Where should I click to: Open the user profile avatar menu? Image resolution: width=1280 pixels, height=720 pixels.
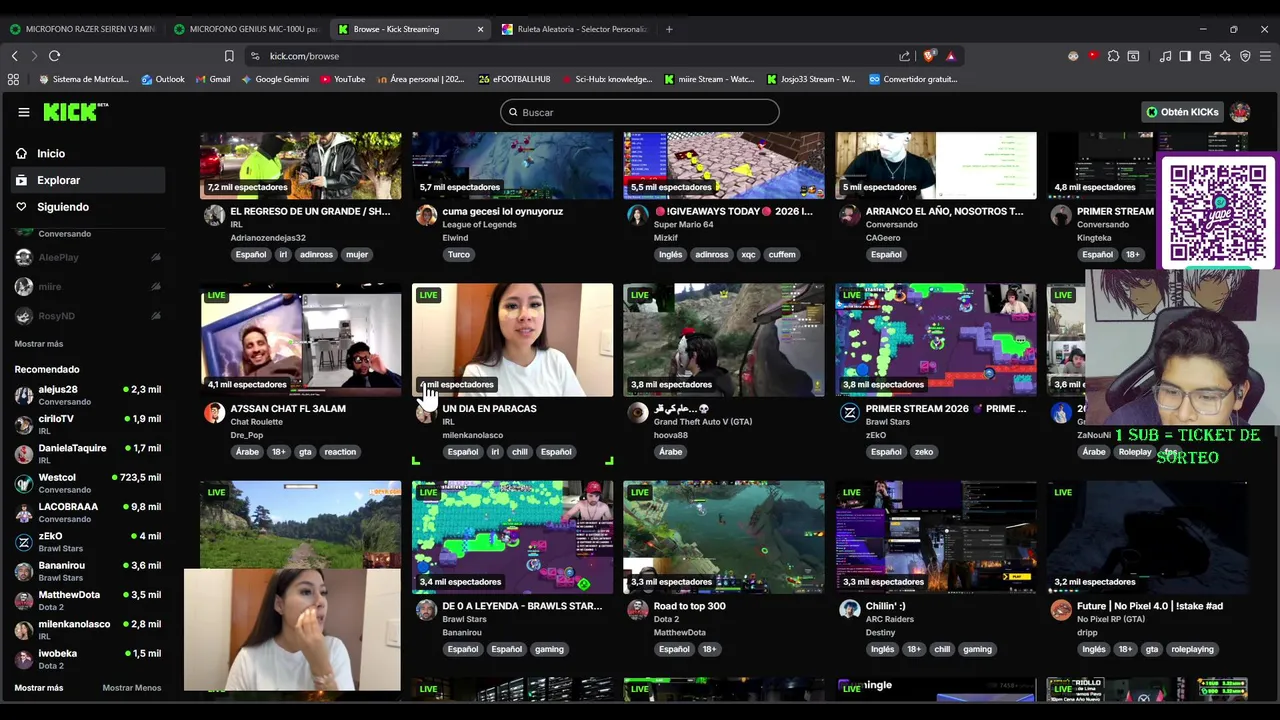(1240, 112)
